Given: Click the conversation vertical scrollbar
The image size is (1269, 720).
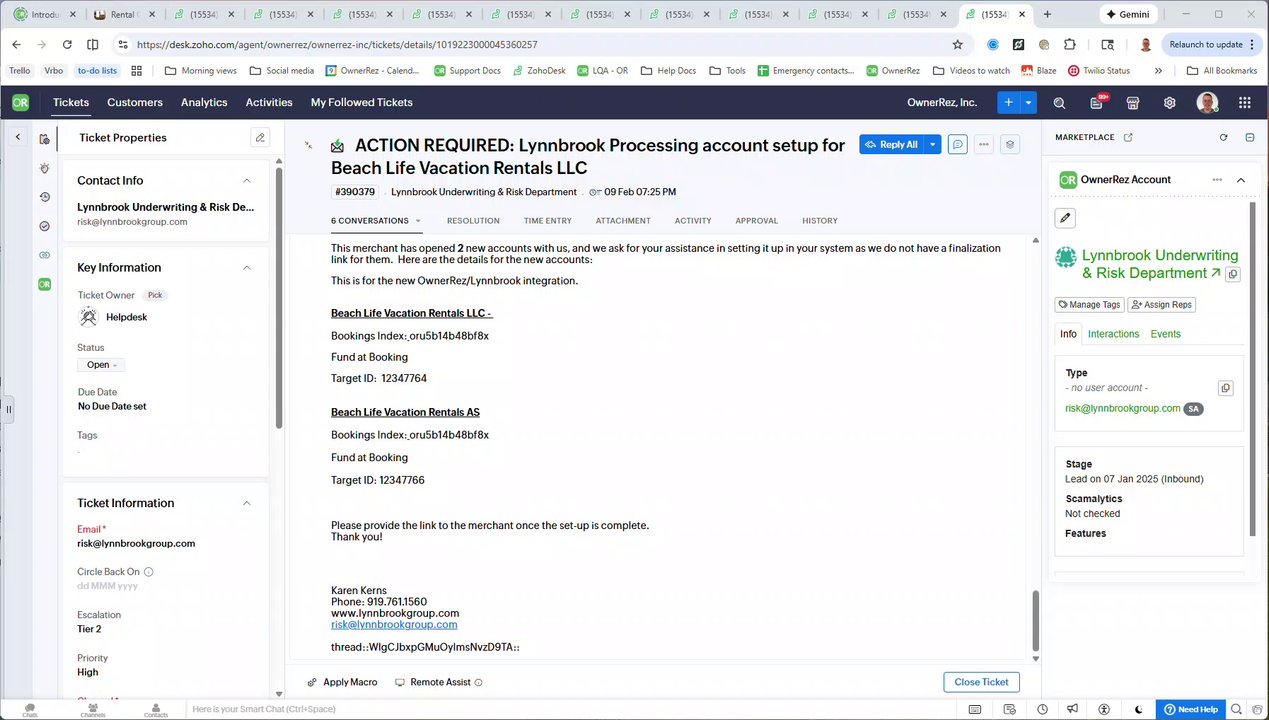Looking at the screenshot, I should tap(1035, 621).
